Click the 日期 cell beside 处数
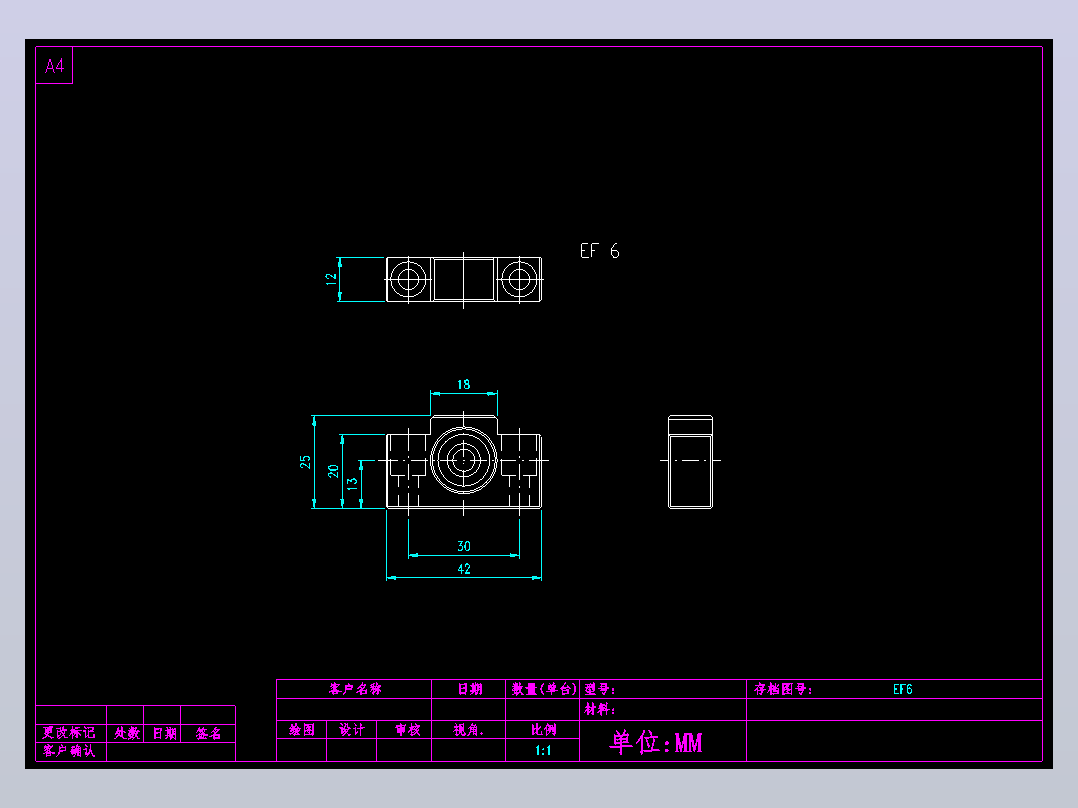 tap(164, 733)
